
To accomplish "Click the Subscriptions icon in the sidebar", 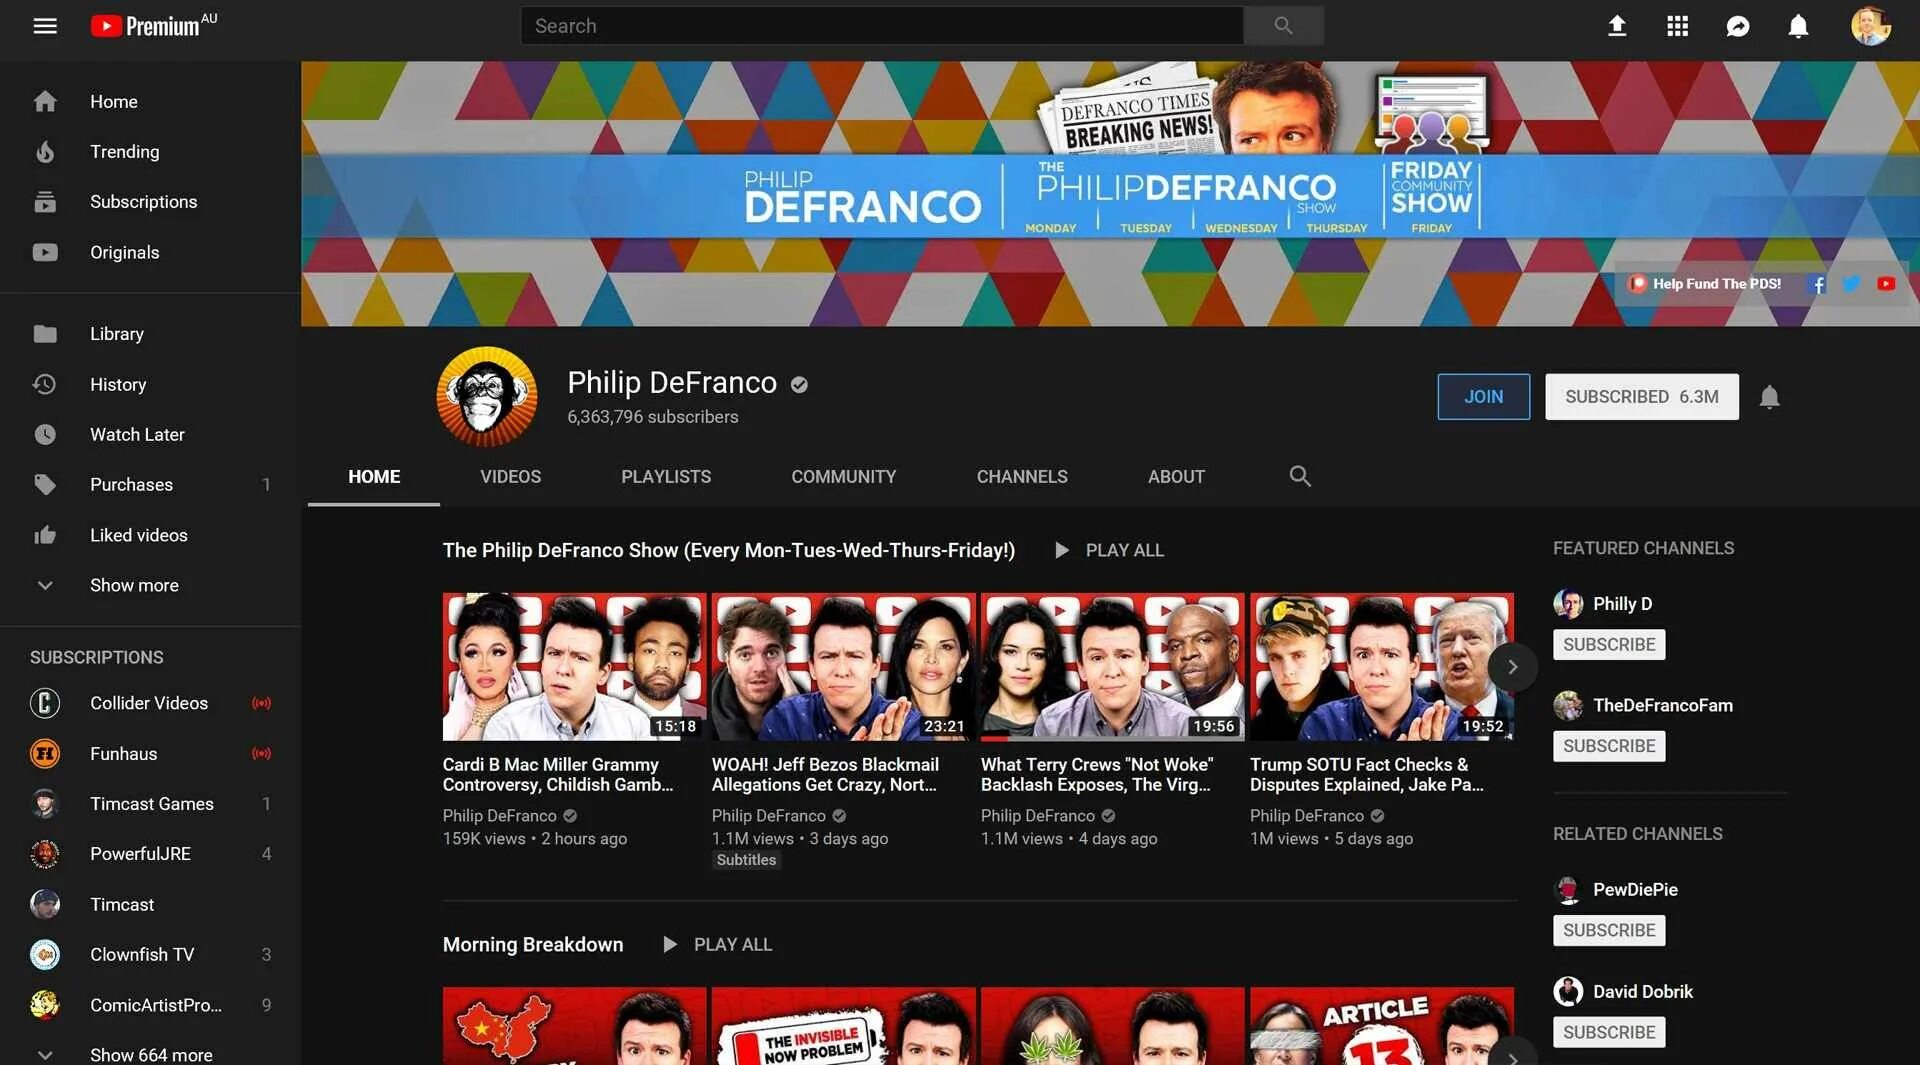I will [45, 202].
